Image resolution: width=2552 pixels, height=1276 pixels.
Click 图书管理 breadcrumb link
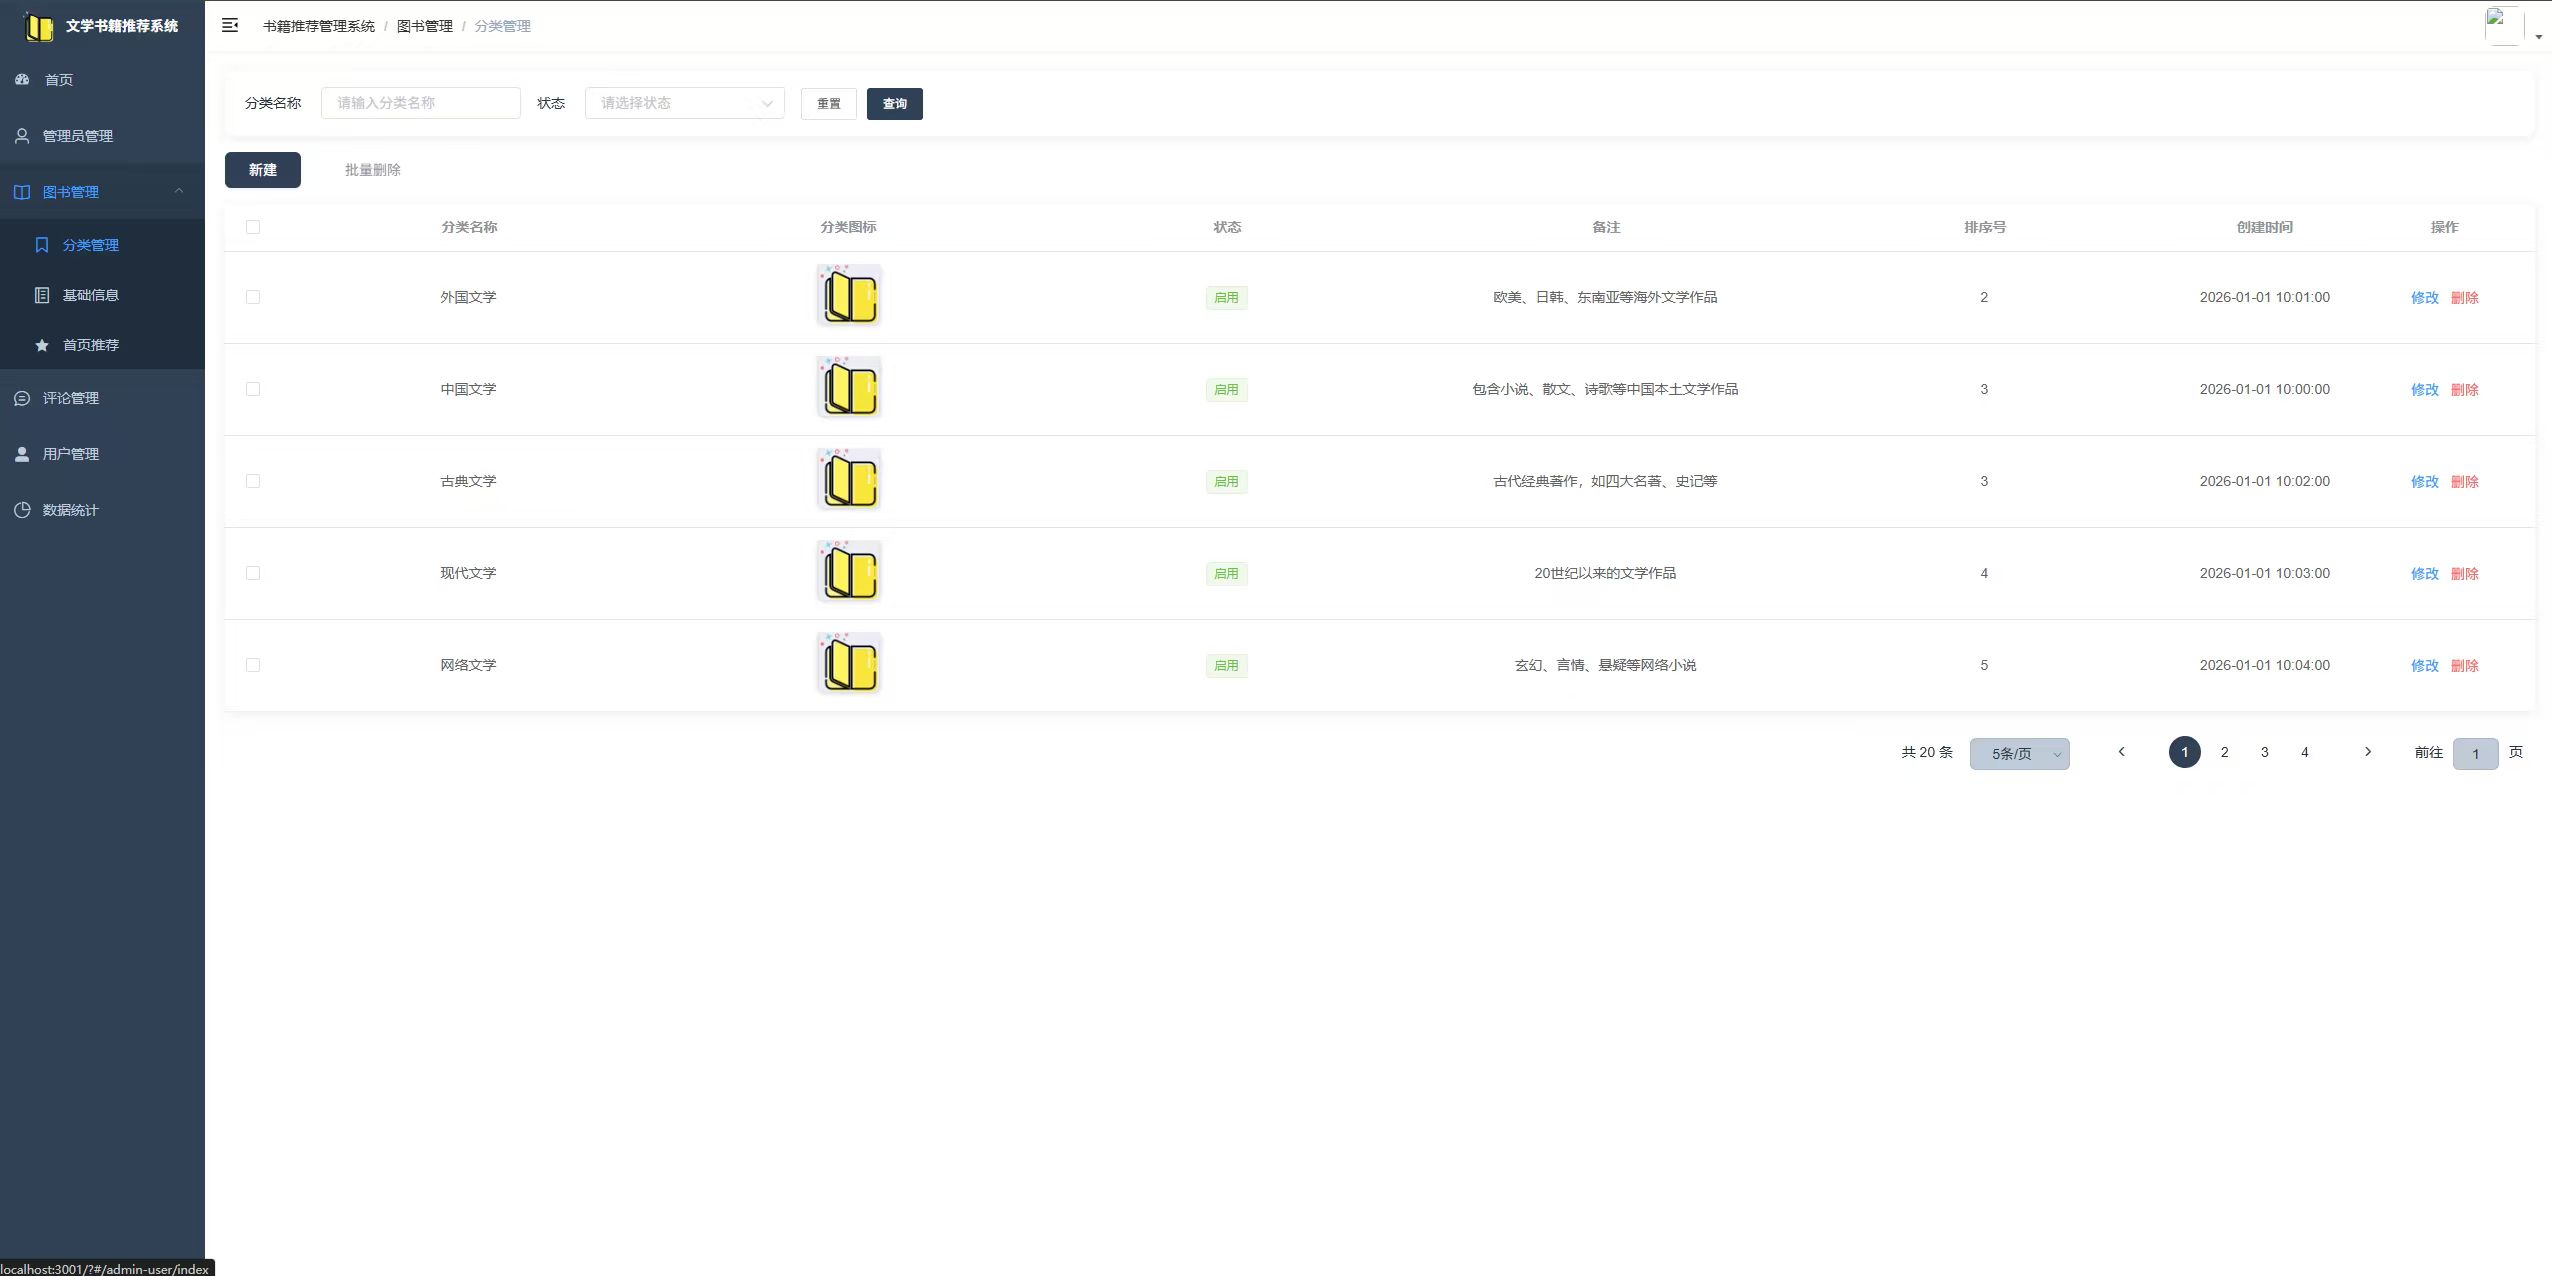coord(425,26)
